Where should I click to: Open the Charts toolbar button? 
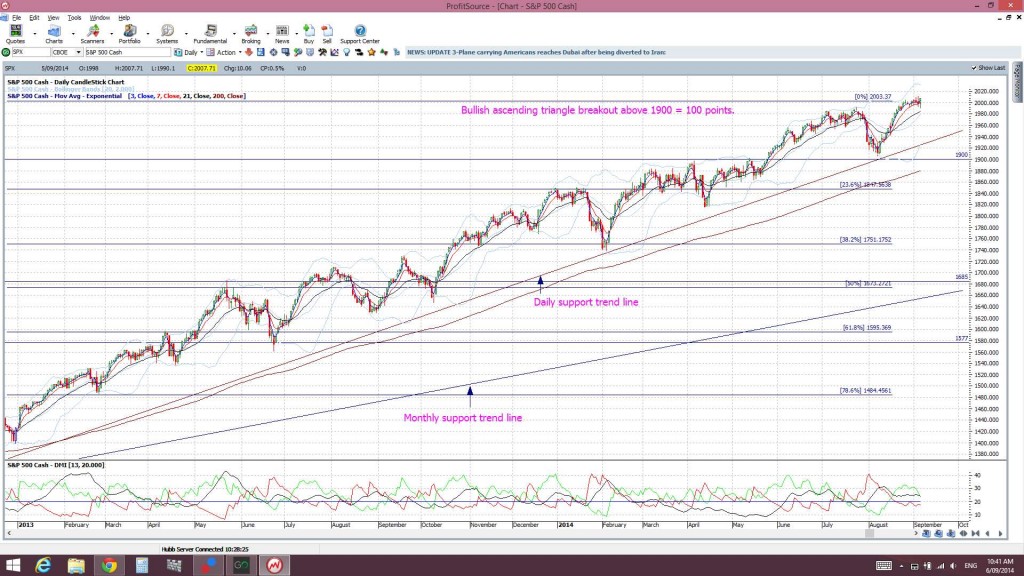coord(53,33)
